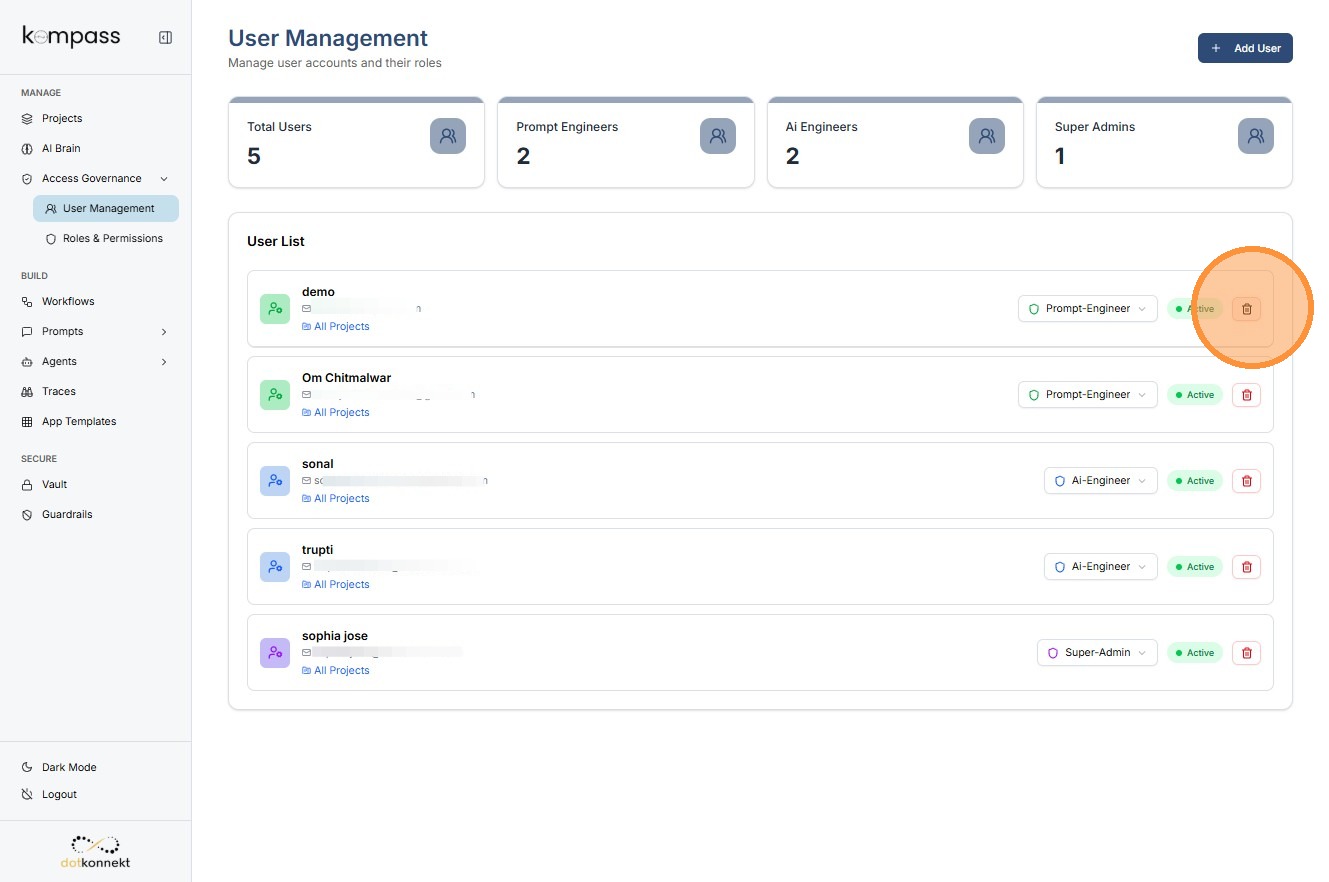Click the "User List" heading

click(276, 241)
